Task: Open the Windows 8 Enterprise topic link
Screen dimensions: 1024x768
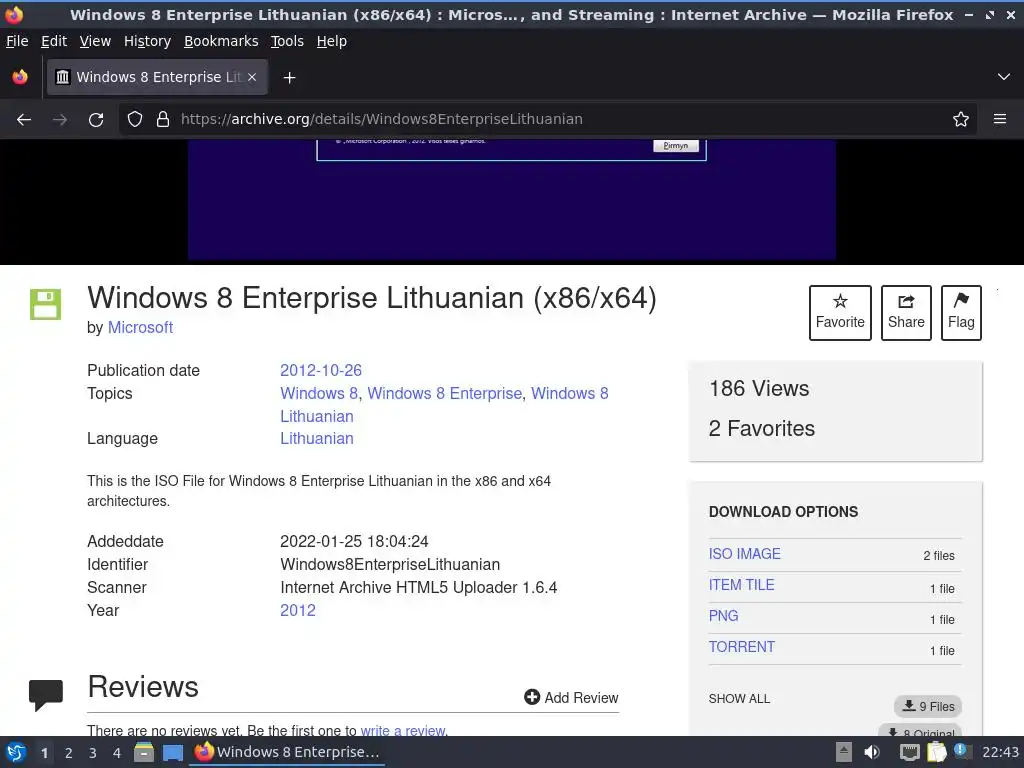Action: [x=445, y=393]
